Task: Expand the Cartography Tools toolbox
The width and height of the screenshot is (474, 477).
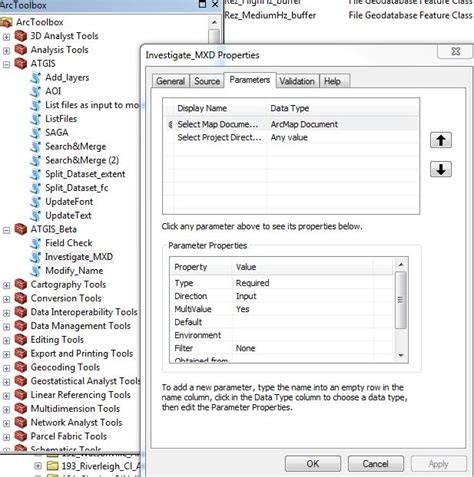Action: click(x=6, y=285)
